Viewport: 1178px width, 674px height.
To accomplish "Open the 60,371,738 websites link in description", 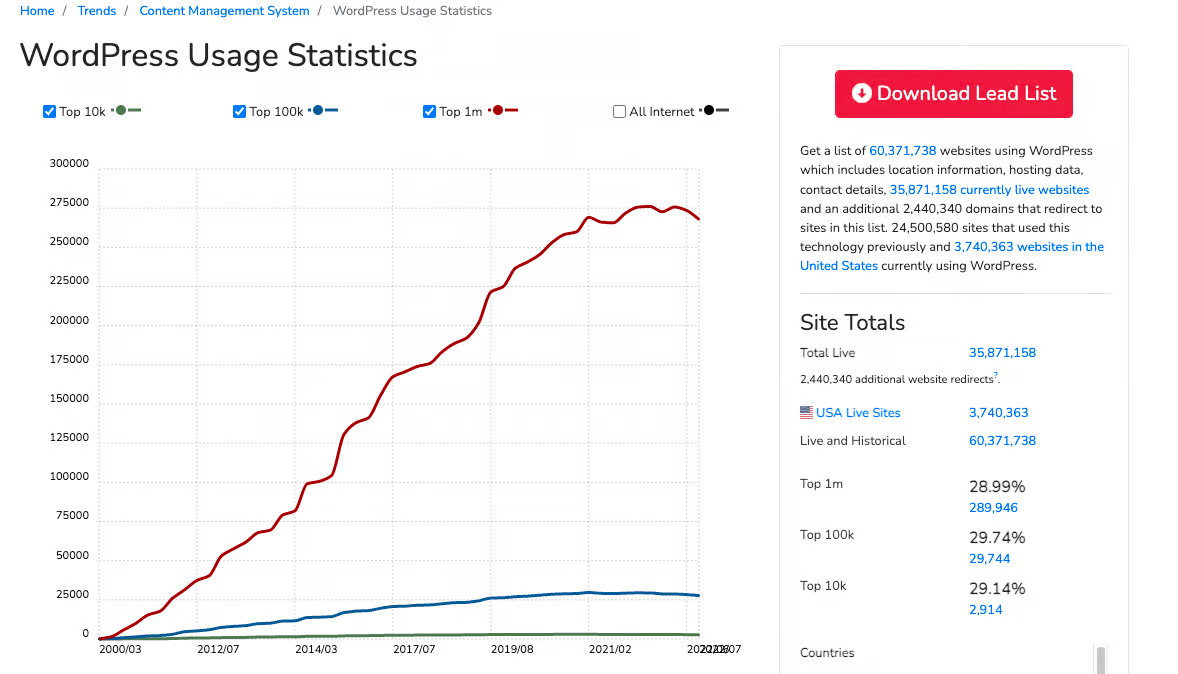I will tap(902, 151).
